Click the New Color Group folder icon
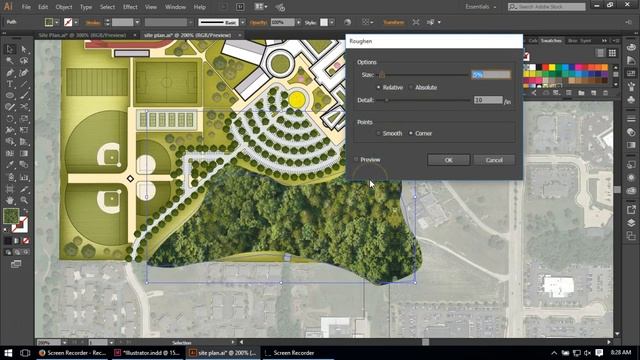Screen dimensions: 640x360 581,93
